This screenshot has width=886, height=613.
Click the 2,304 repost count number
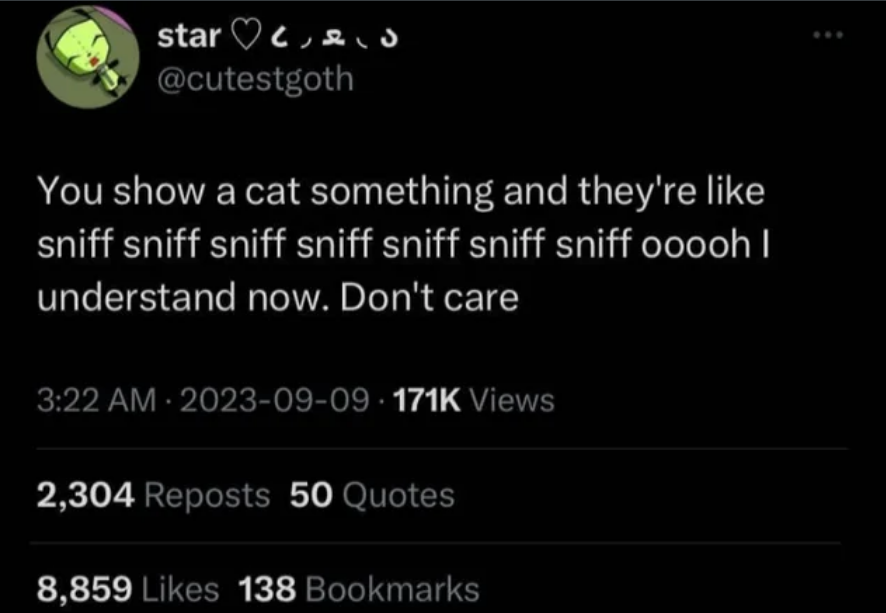[86, 494]
